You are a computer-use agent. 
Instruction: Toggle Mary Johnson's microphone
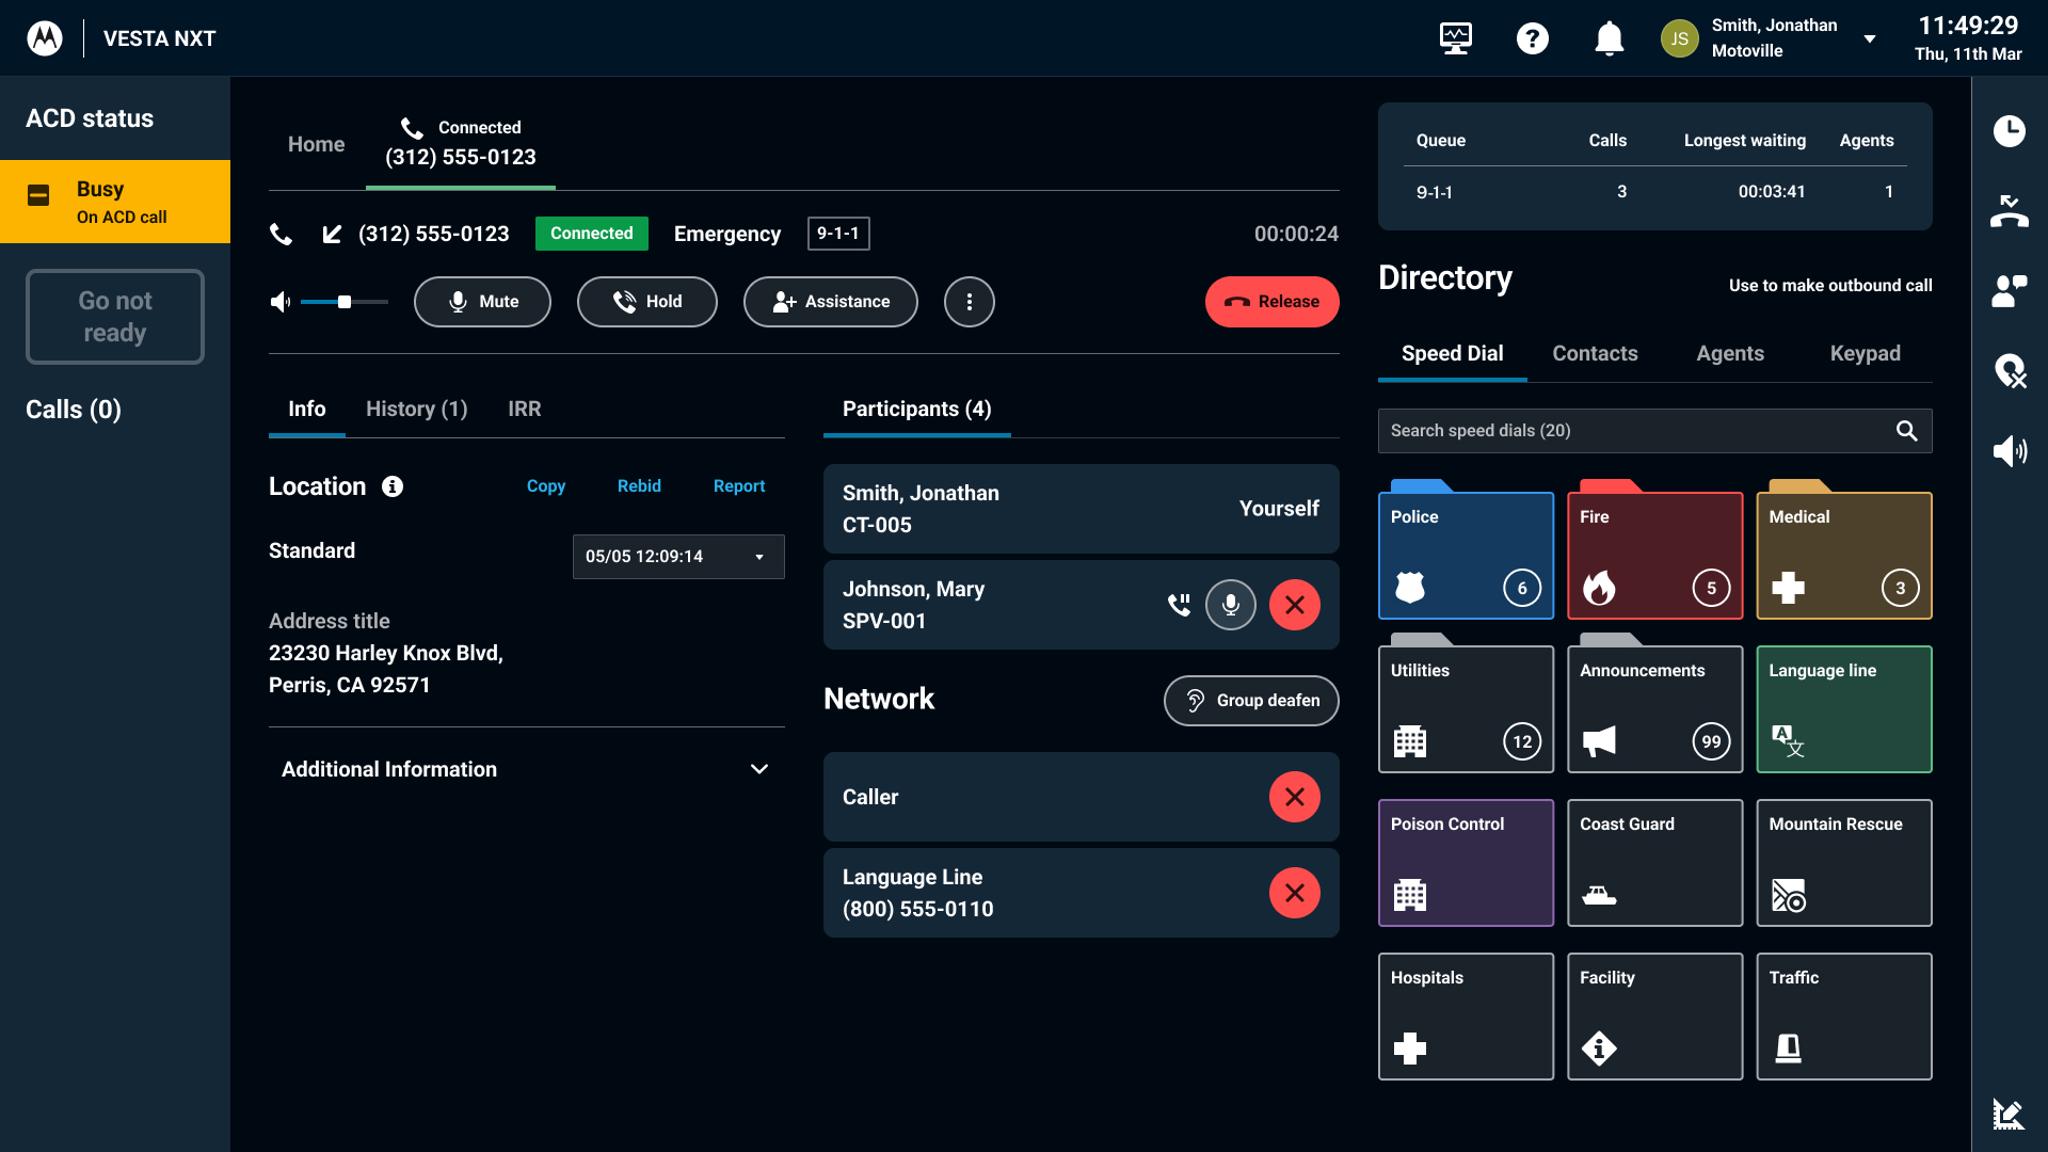tap(1230, 605)
